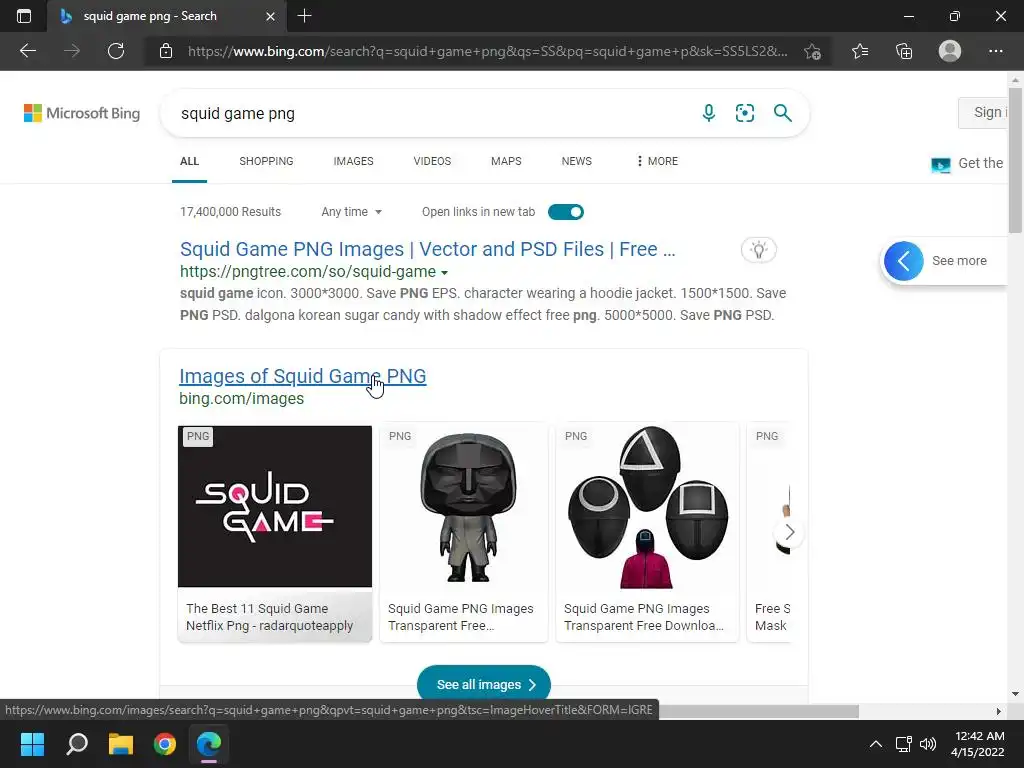Show hidden system tray icons
The image size is (1024, 768).
click(876, 744)
